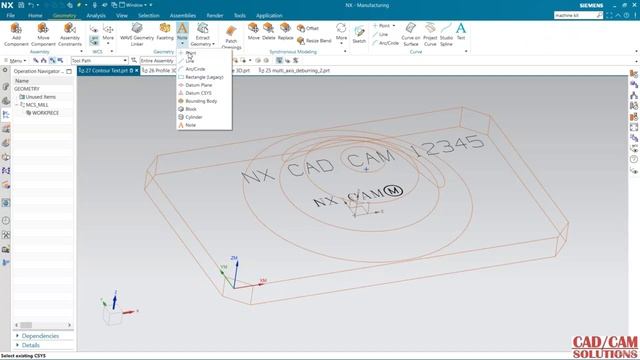This screenshot has height=360, width=640.
Task: Click the Save icon in the title bar
Action: click(21, 5)
